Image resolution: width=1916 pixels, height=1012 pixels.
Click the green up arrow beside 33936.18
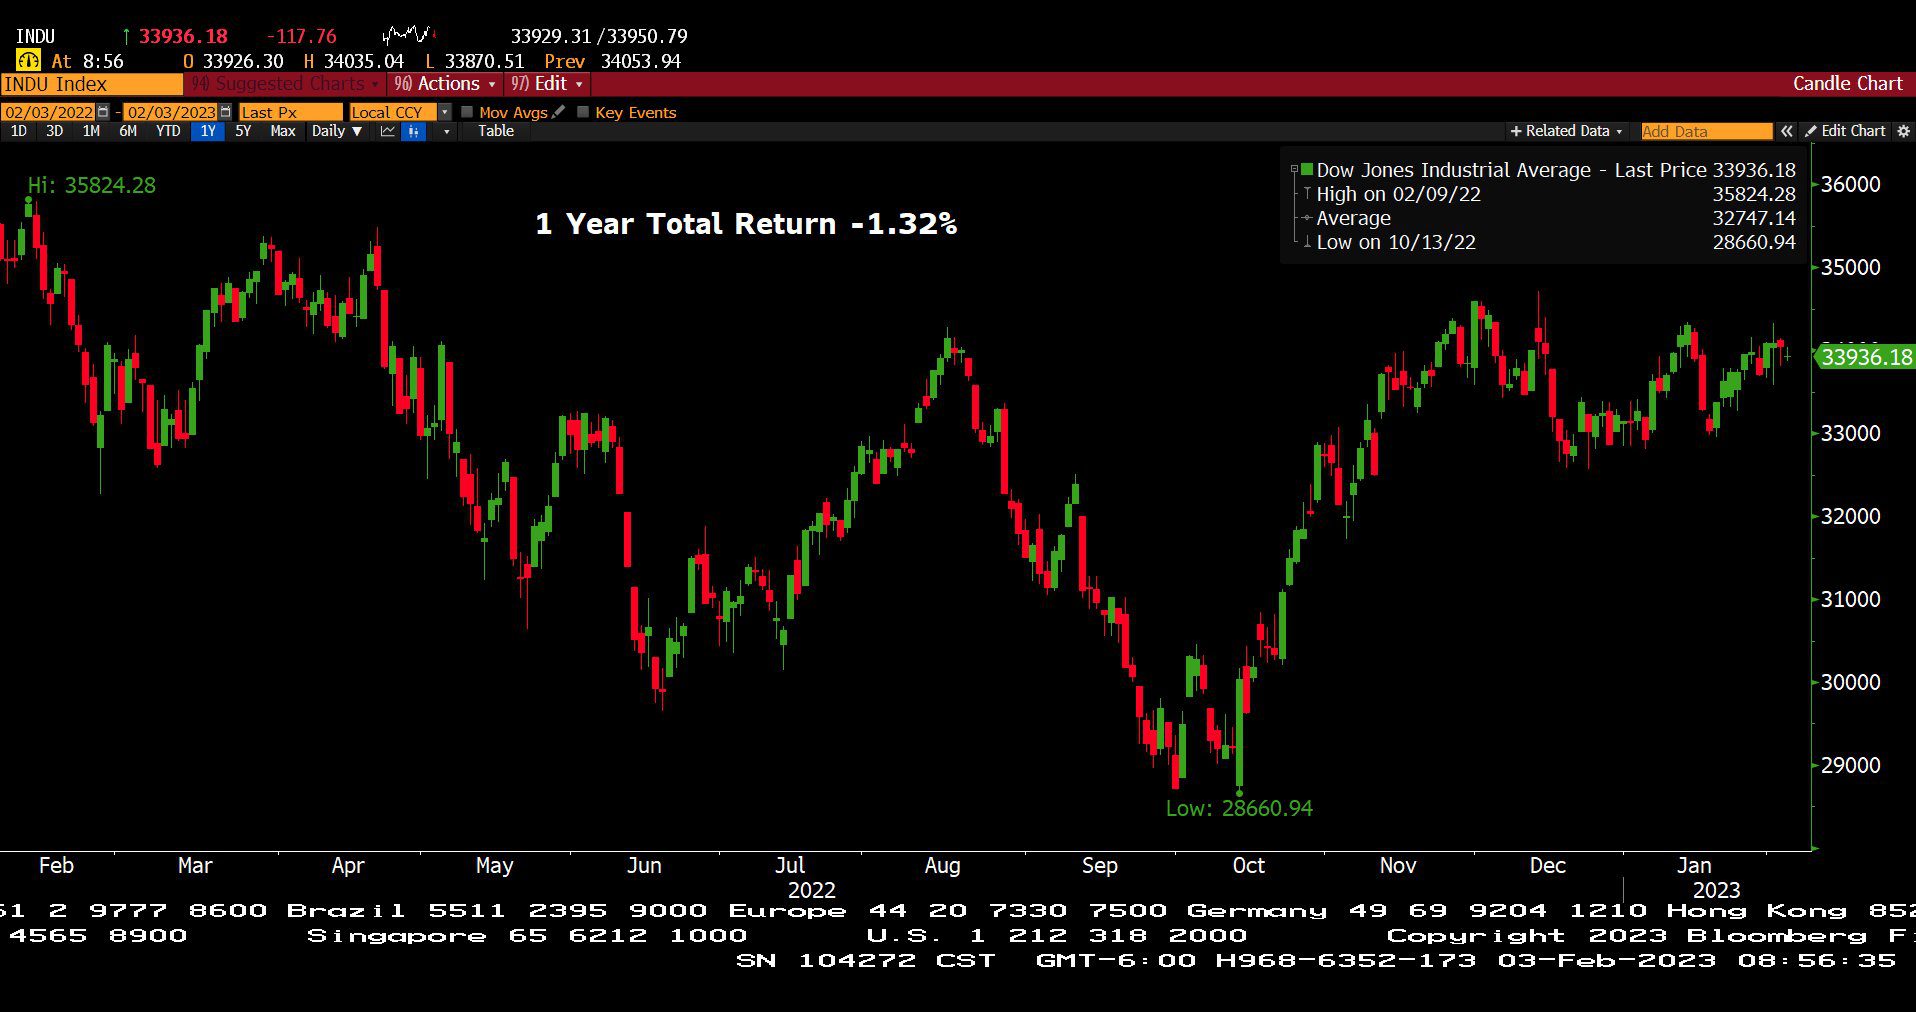[x=127, y=36]
